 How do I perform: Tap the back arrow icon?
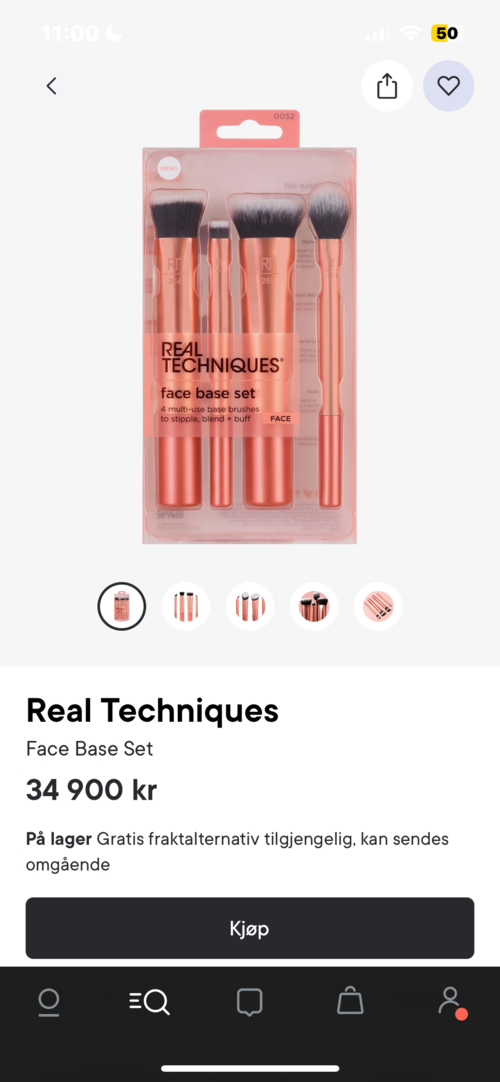pyautogui.click(x=51, y=86)
